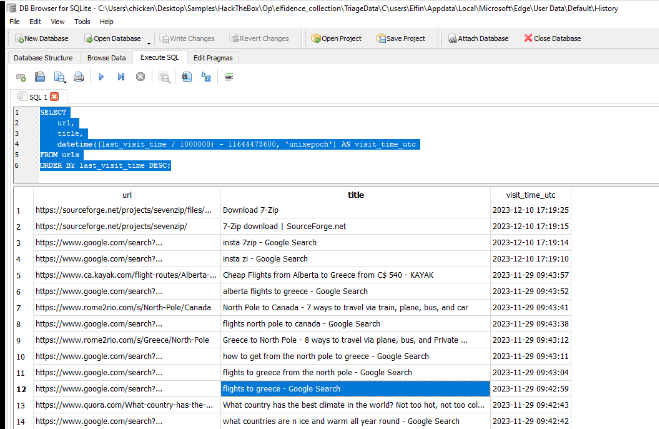Click the rome2rio.com North-Pole/Canada url cell
Image resolution: width=659 pixels, height=429 pixels.
click(x=127, y=308)
